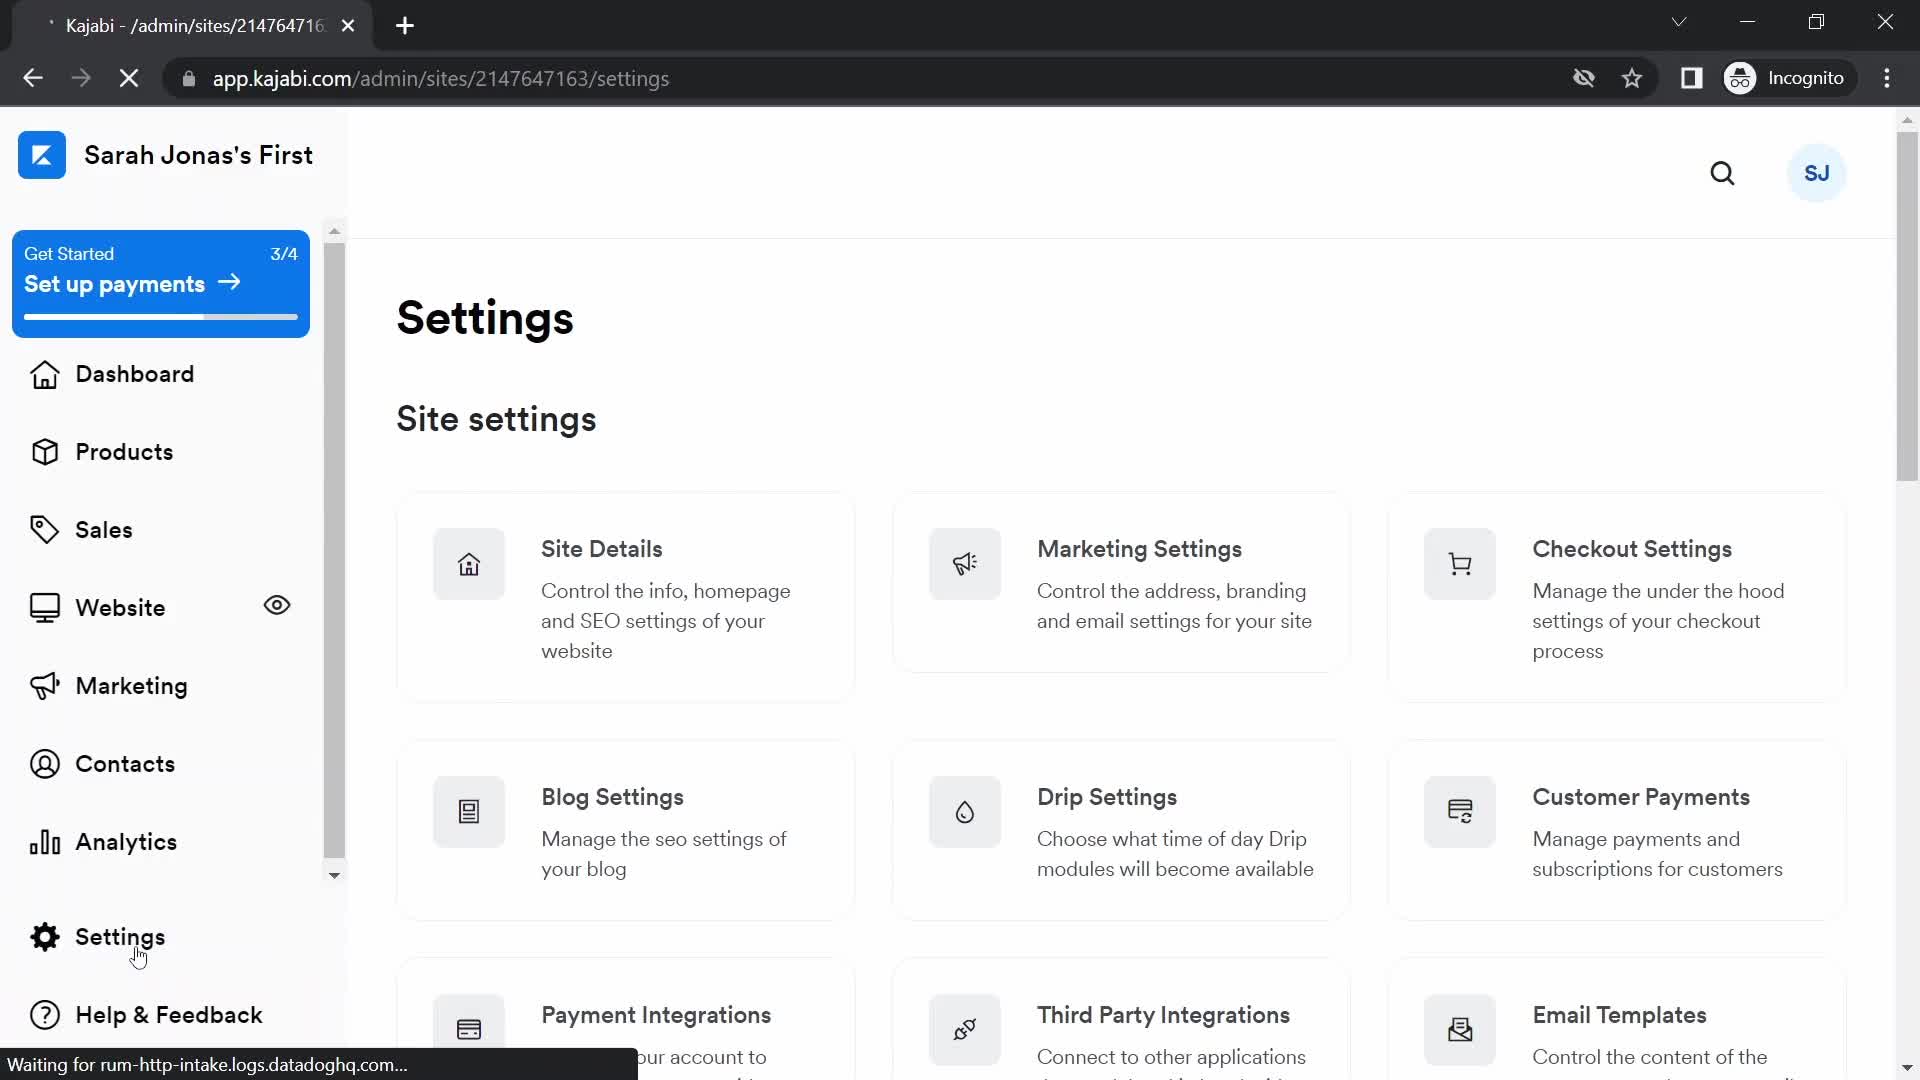Click the Third Party Integrations plug icon
The height and width of the screenshot is (1080, 1920).
[x=965, y=1030]
